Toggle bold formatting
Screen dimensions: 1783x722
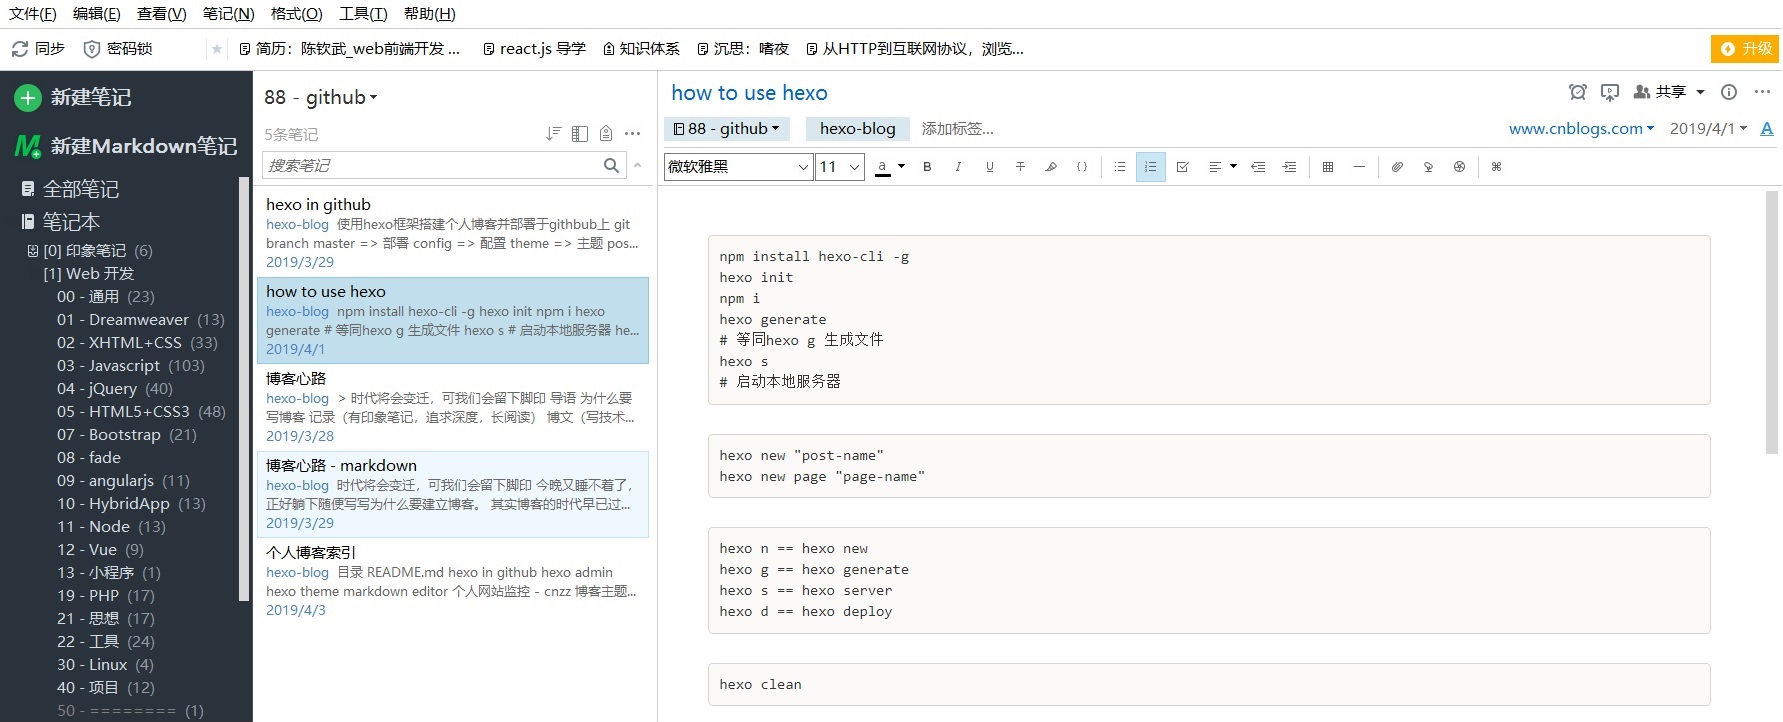(x=927, y=167)
